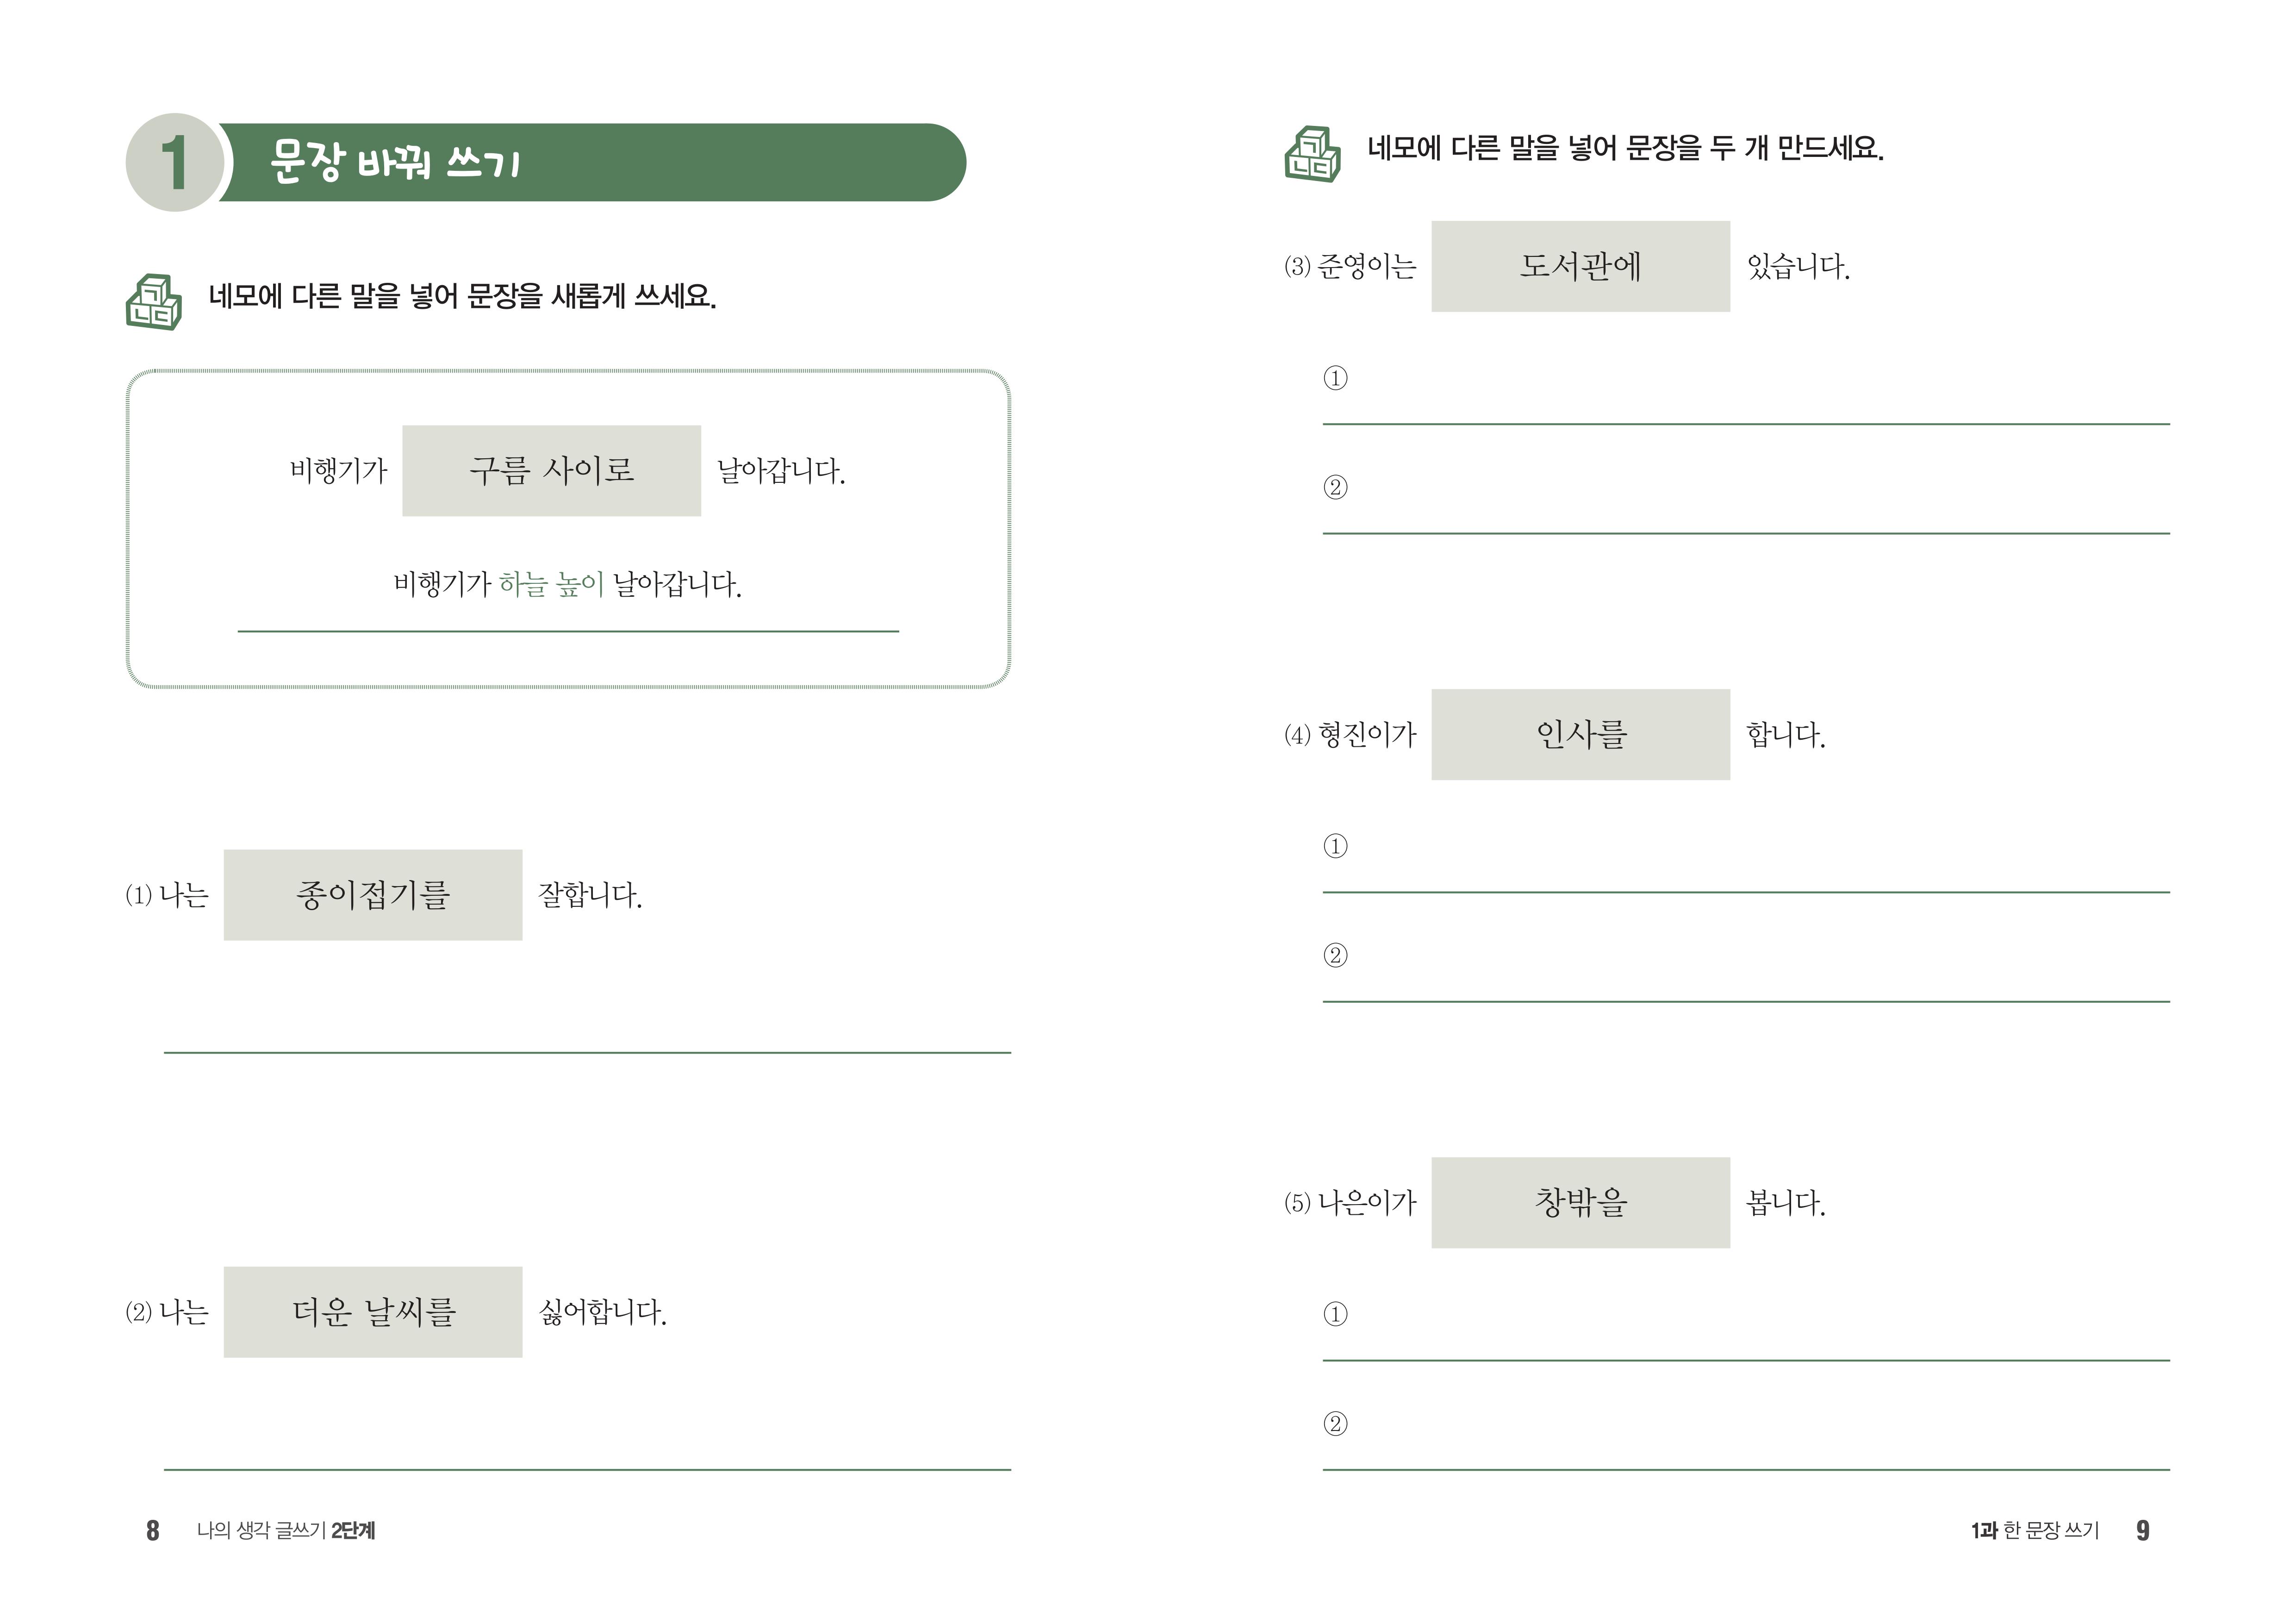The width and height of the screenshot is (2296, 1624).
Task: Click the circled number 1 section badge
Action: 175,162
